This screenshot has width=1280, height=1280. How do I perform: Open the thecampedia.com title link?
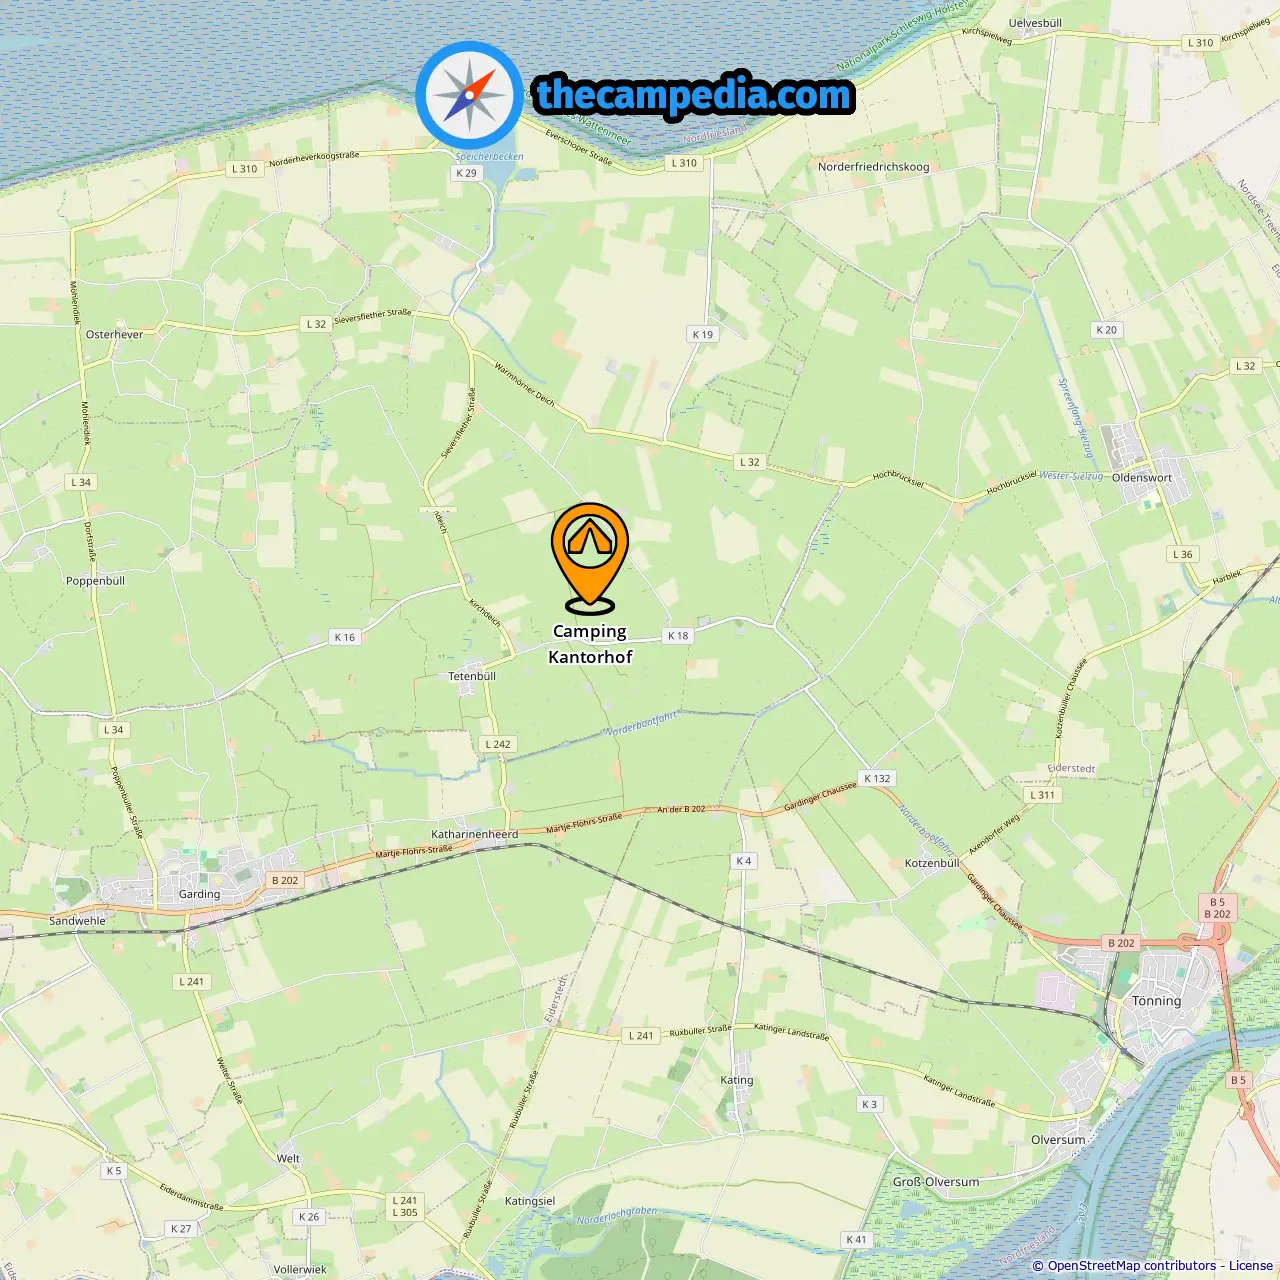[694, 95]
